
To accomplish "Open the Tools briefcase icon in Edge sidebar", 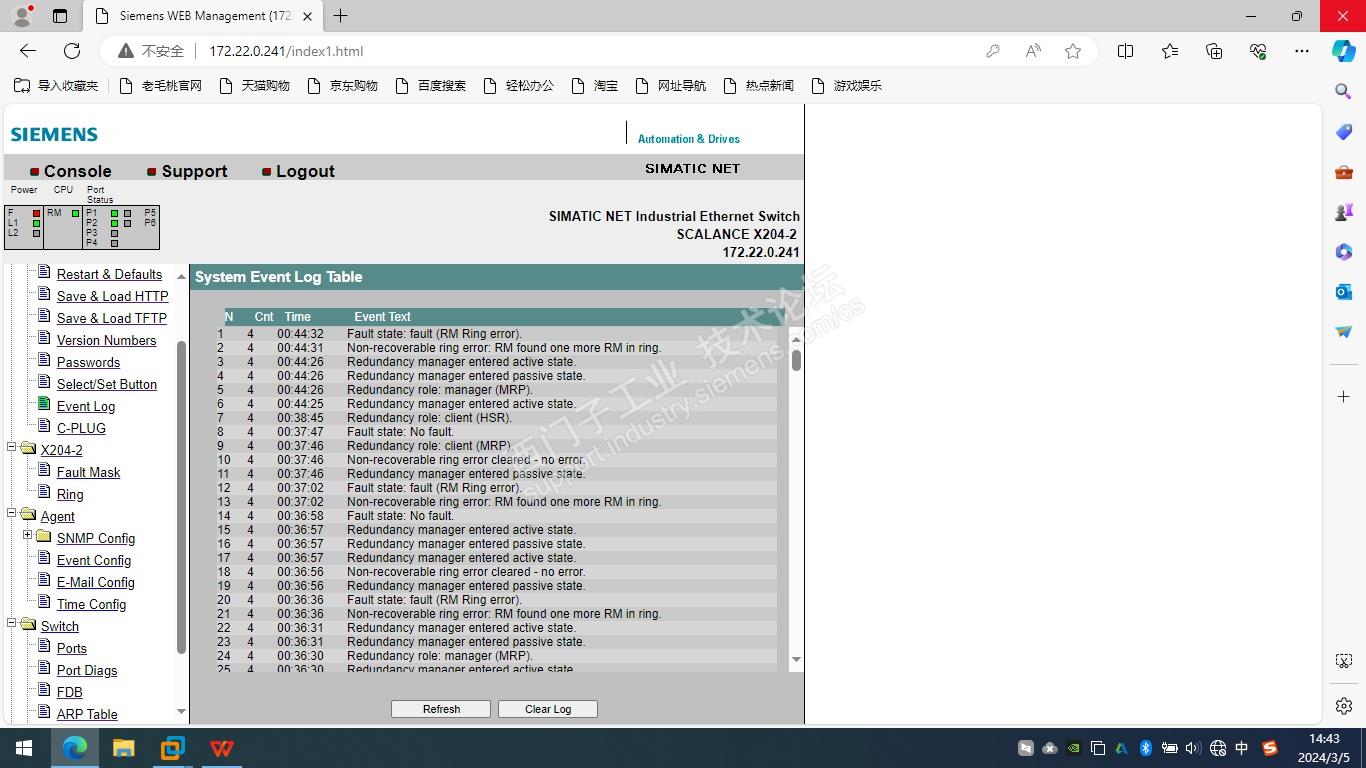I will coord(1344,172).
